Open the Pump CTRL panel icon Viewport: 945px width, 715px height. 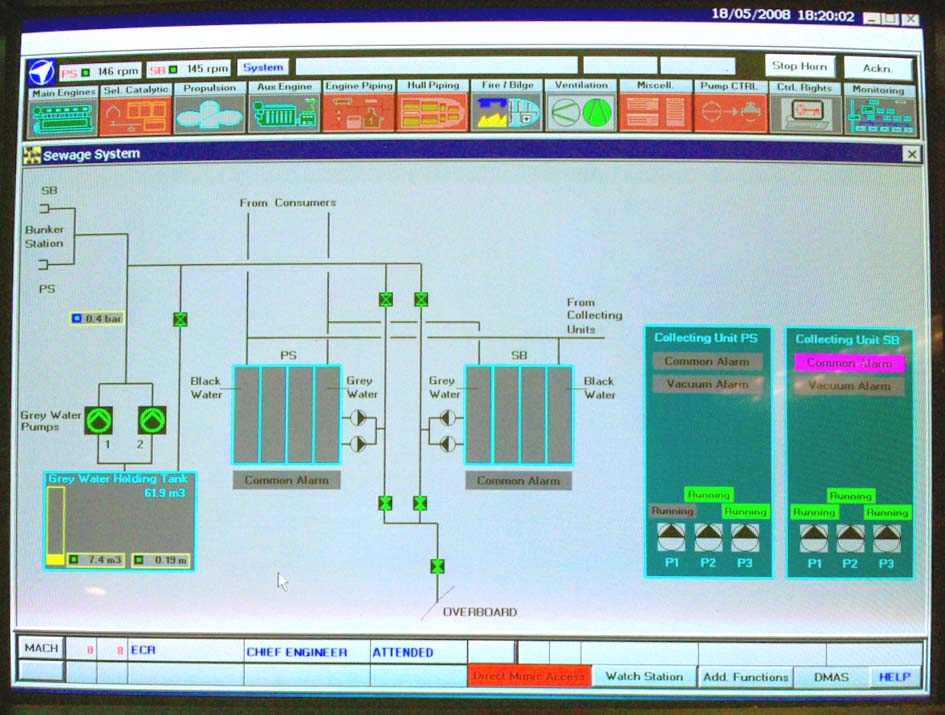point(730,115)
